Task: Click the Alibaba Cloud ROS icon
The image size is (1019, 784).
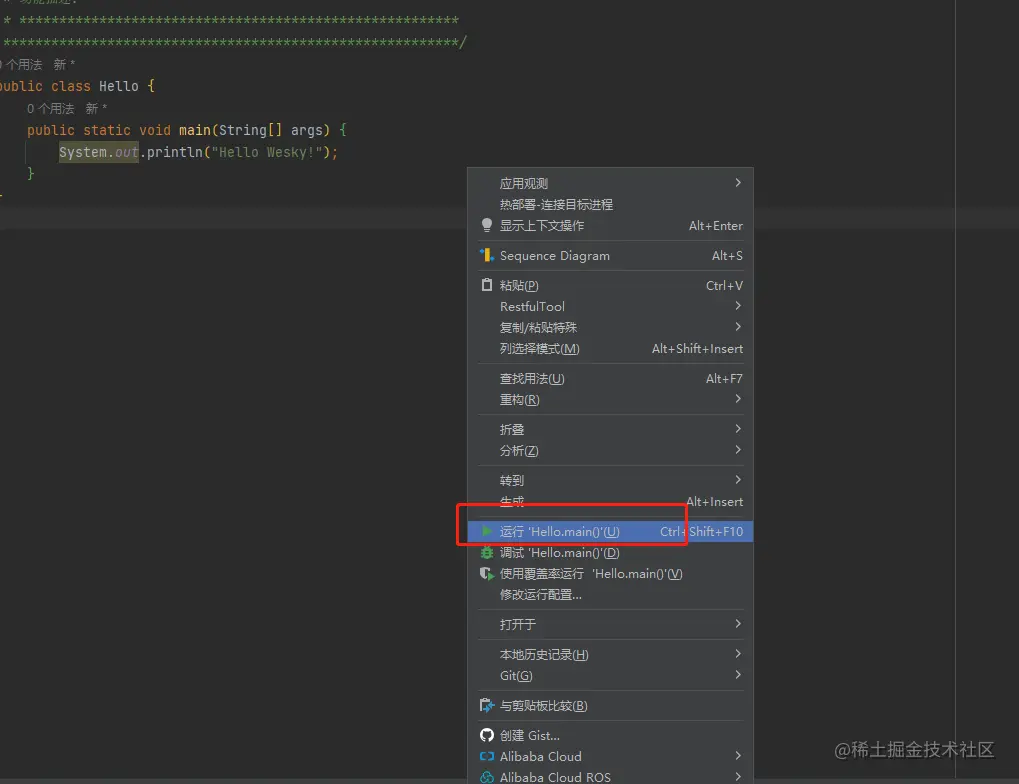Action: click(x=487, y=777)
